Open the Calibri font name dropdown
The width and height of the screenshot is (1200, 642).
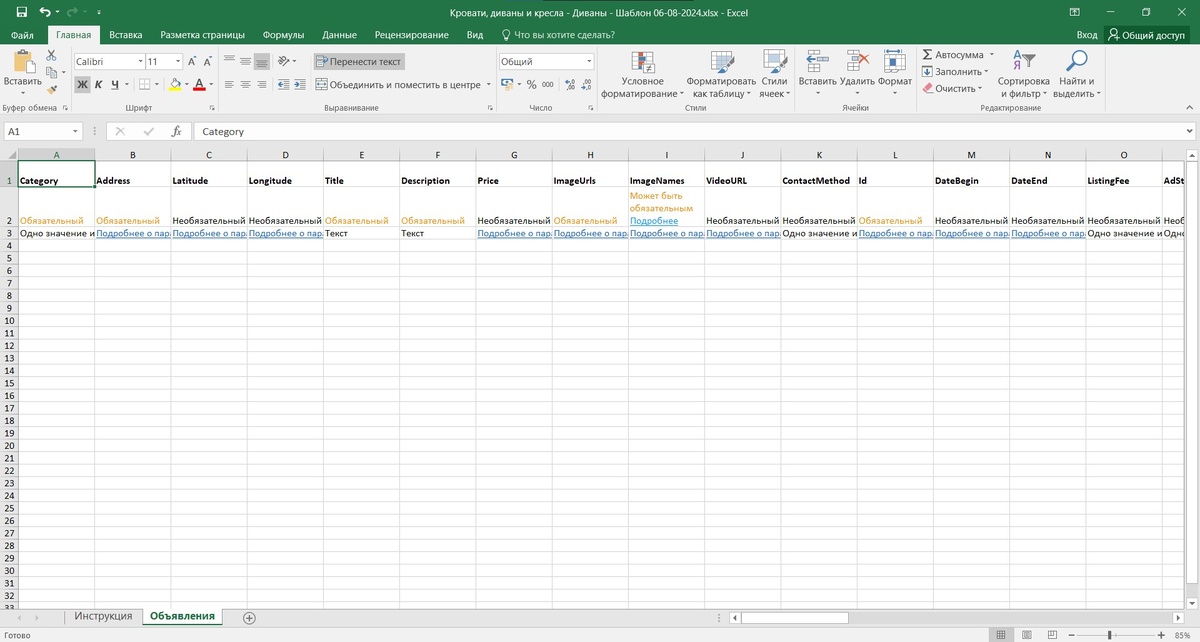click(140, 61)
